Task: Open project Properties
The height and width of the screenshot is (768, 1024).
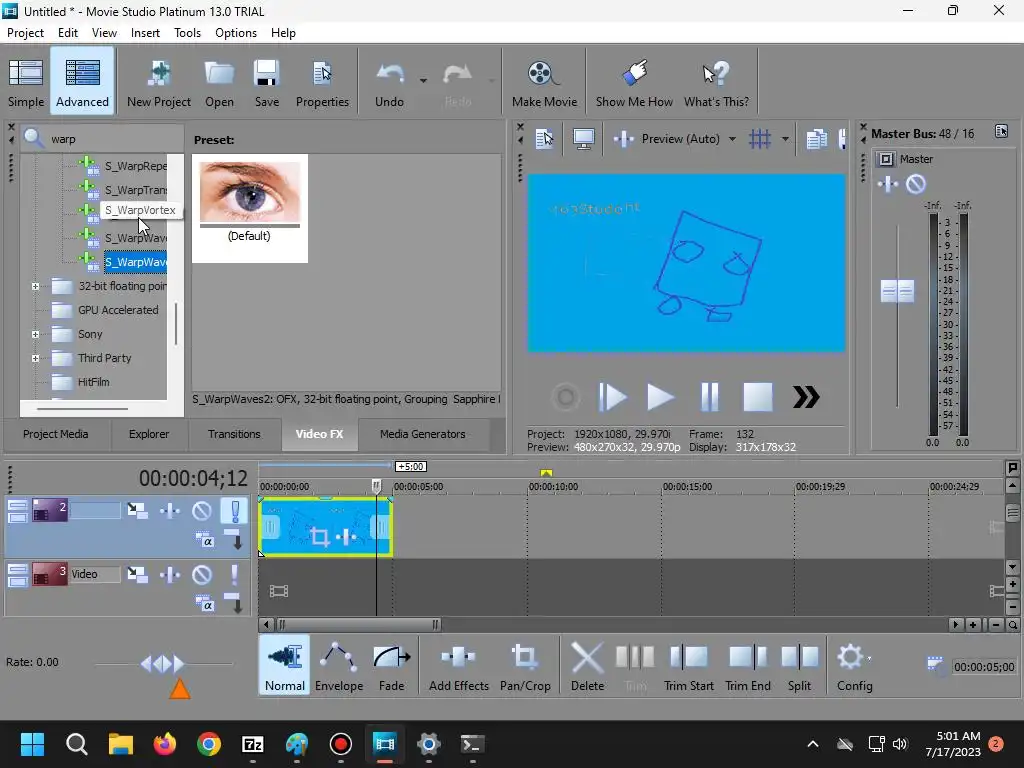Action: tap(322, 83)
